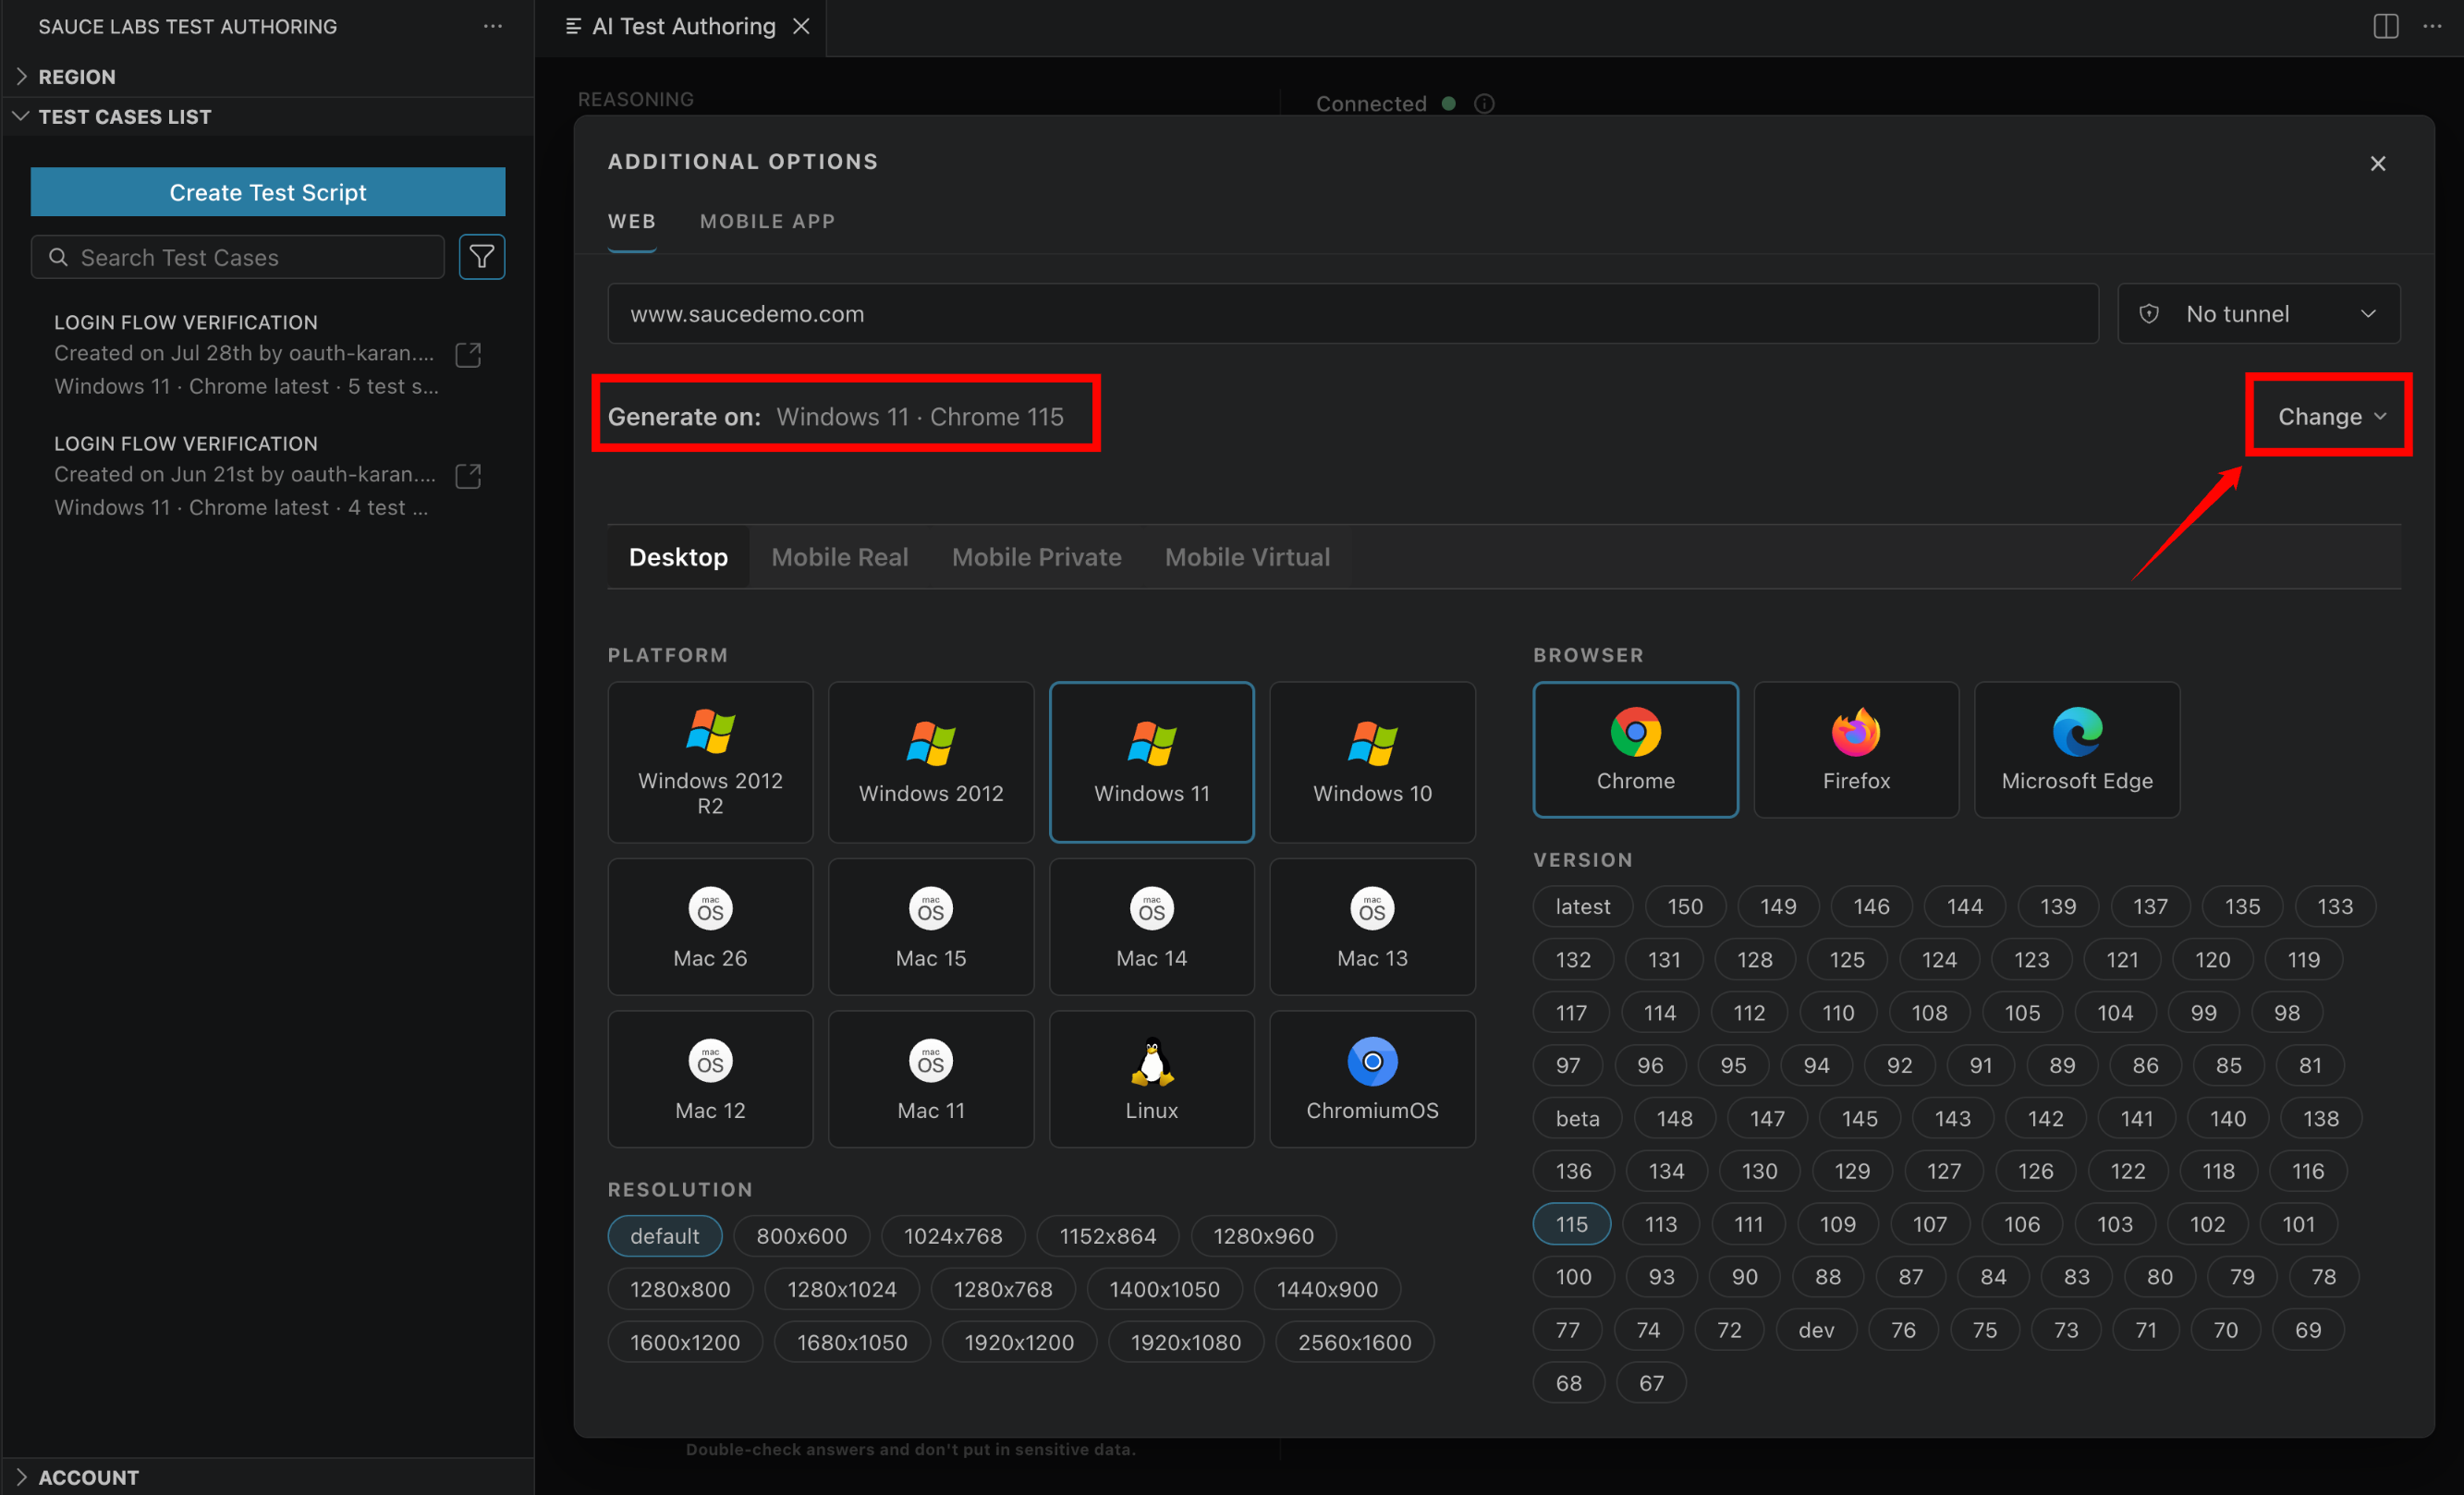Choose the Mac 11 platform
This screenshot has height=1495, width=2464.
coord(931,1078)
